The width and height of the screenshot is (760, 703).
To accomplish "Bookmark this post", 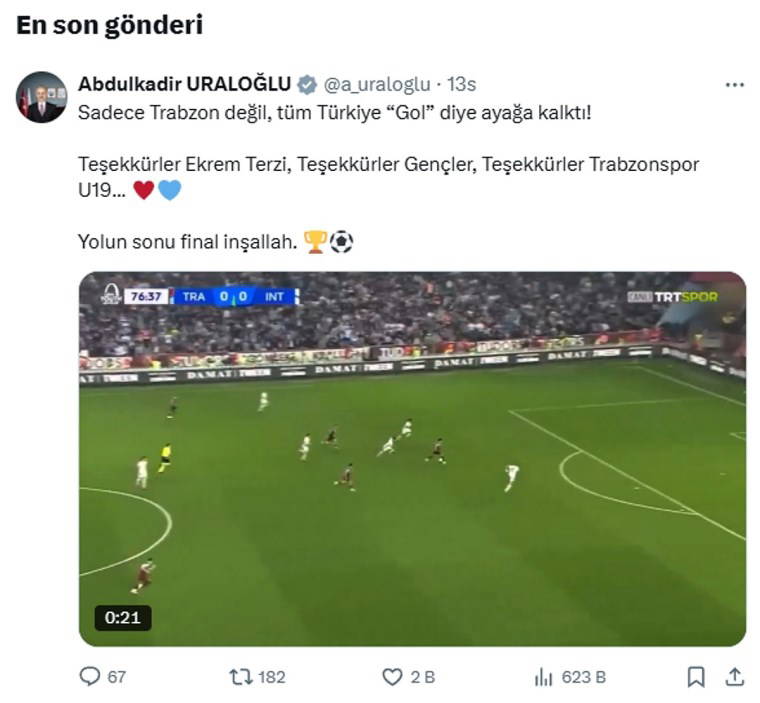I will pyautogui.click(x=696, y=677).
